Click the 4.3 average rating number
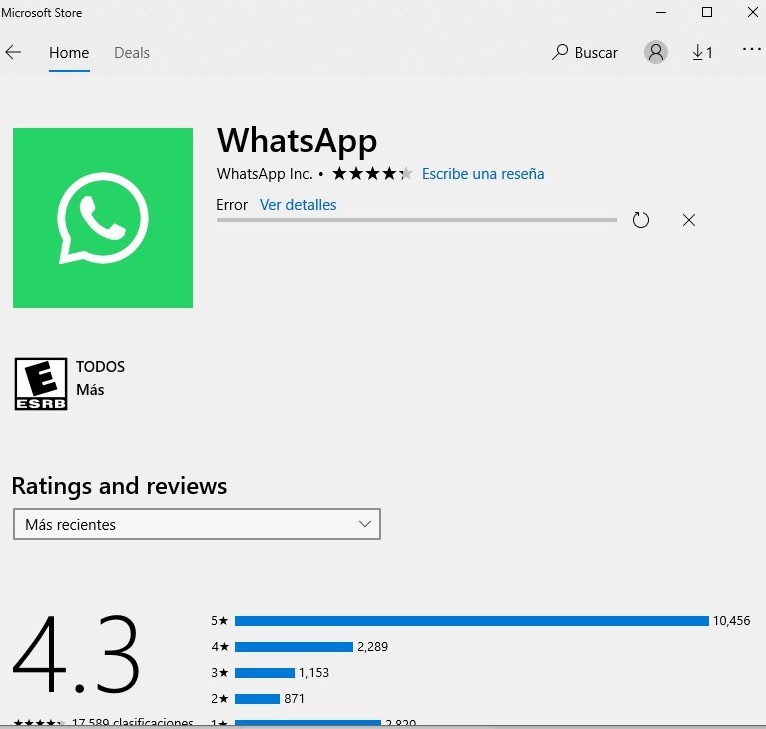 [x=76, y=654]
